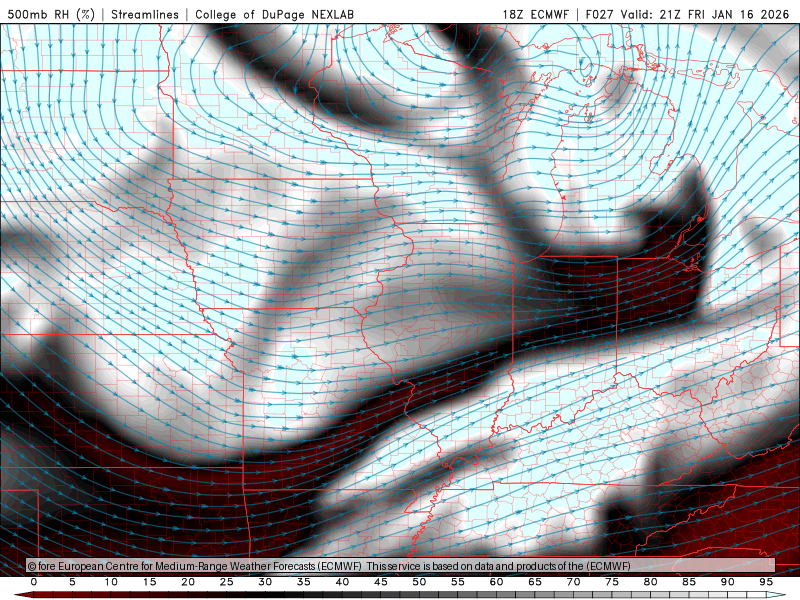Select the "Valid: 21Z FRI JAN 16 2026" text
This screenshot has height=600, width=800.
tap(705, 14)
